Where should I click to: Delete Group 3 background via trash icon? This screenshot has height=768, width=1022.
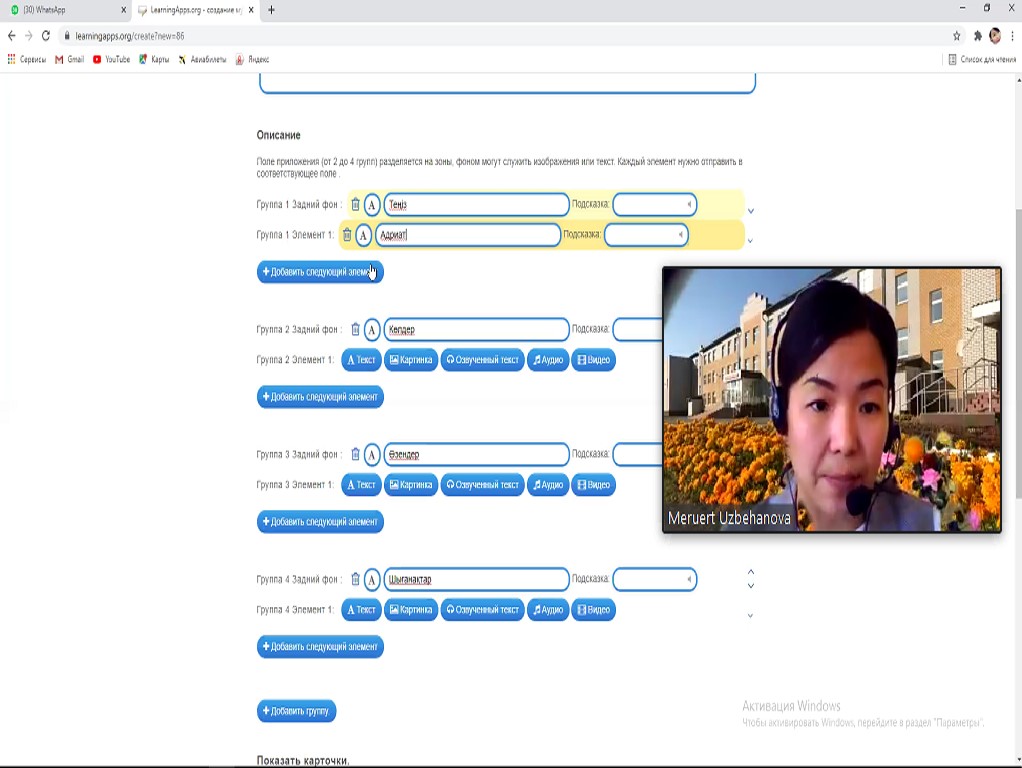355,454
